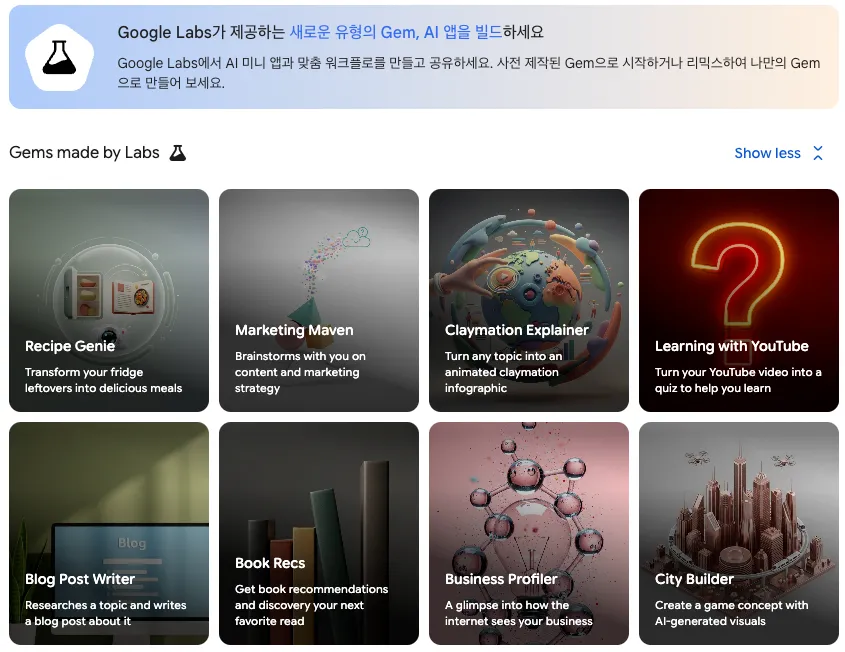Open the Marketing Maven gem card
845x652 pixels.
pyautogui.click(x=318, y=300)
